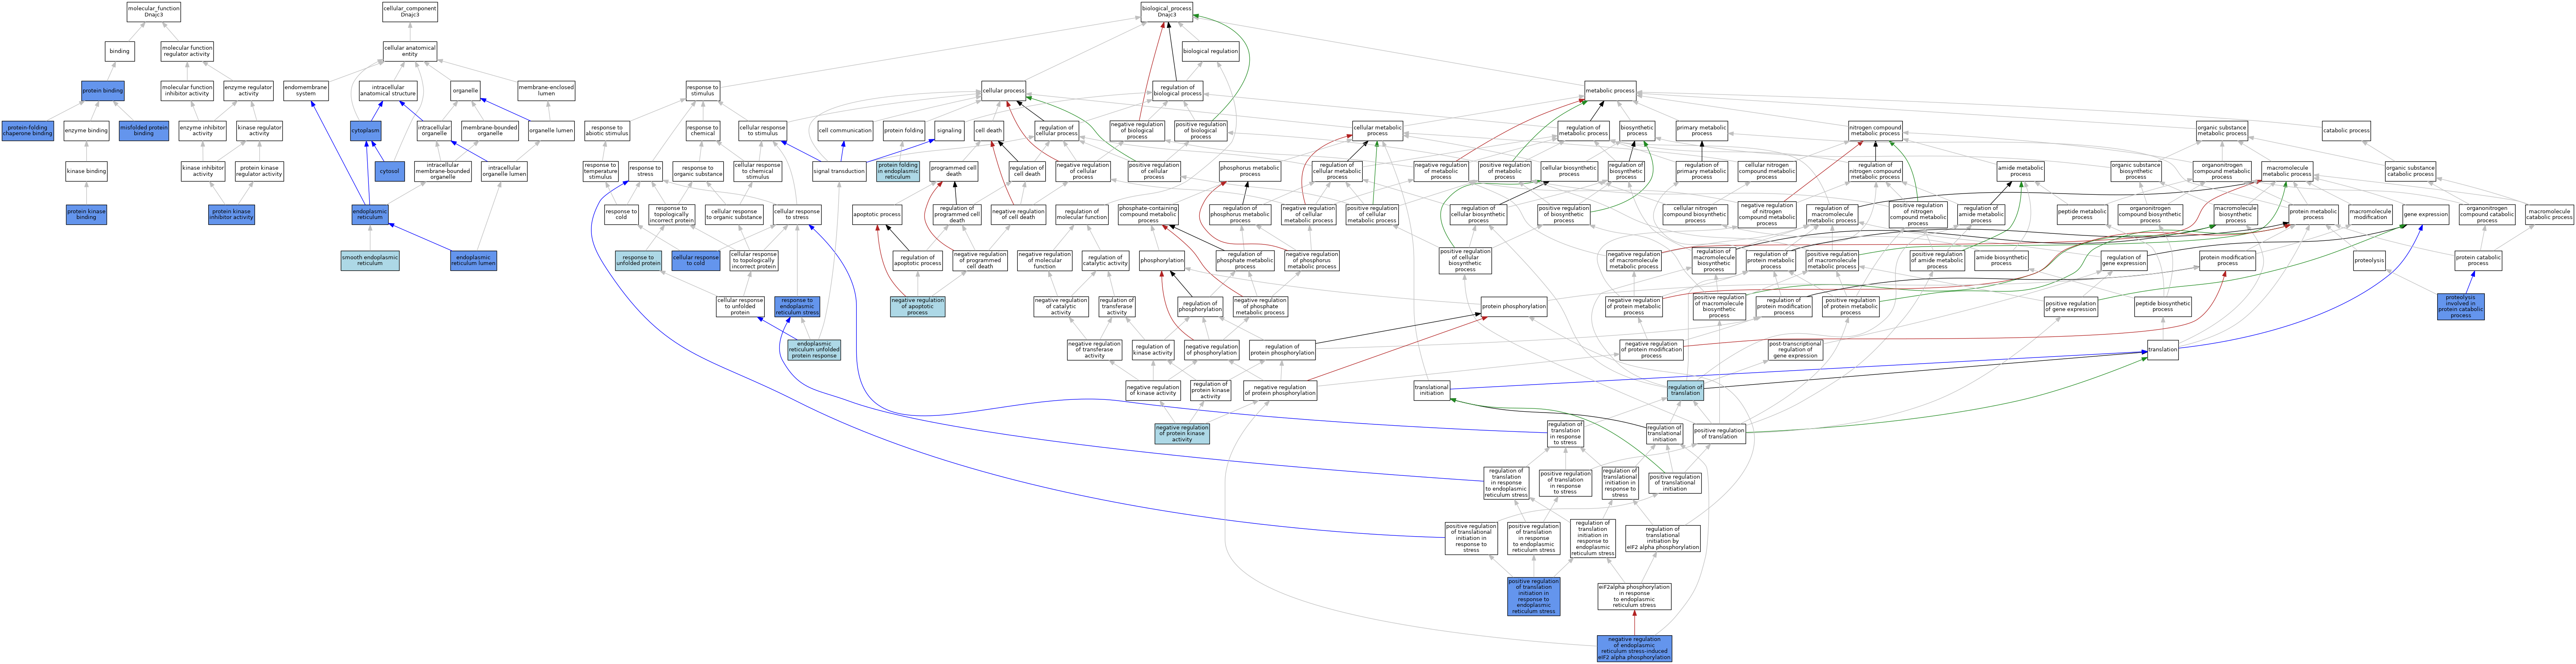Viewport: 2576px width, 664px height.
Task: Click the 'catabolic process' node
Action: [2346, 131]
